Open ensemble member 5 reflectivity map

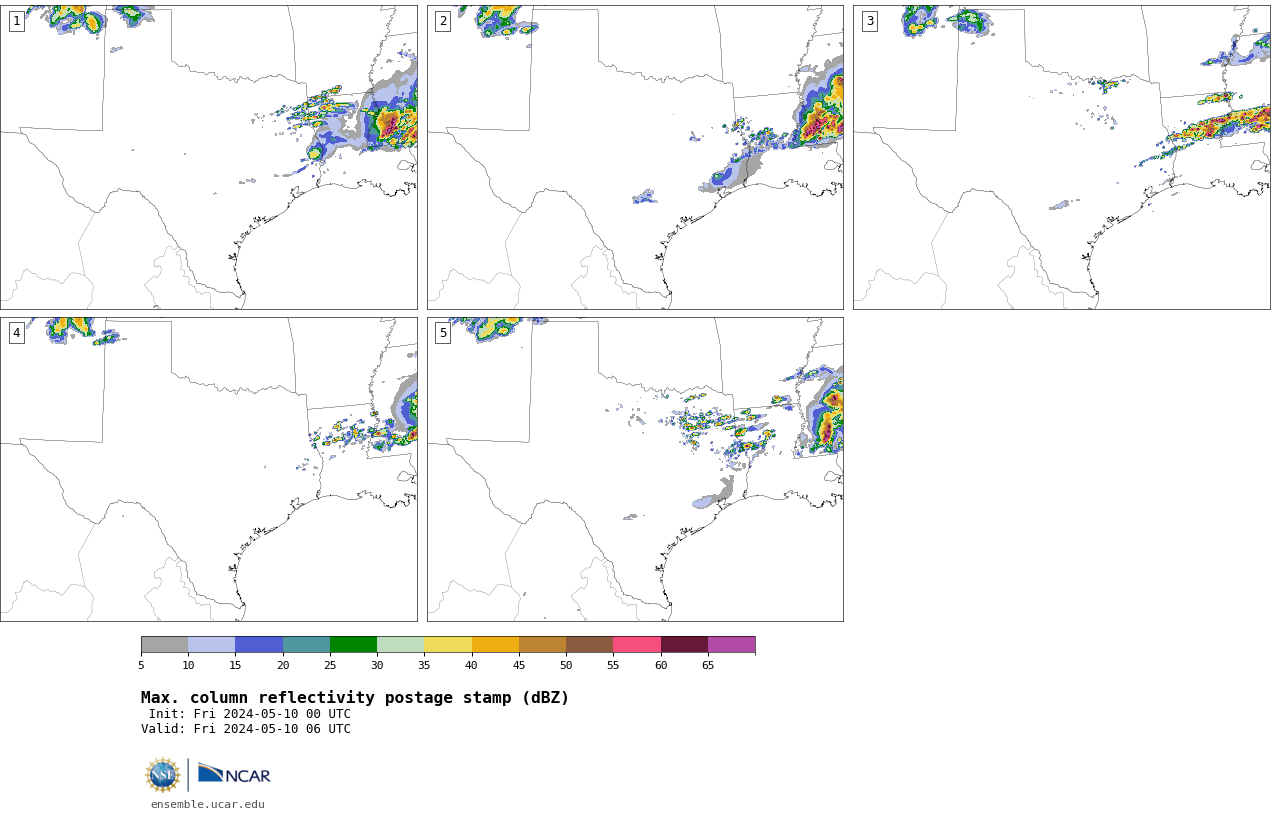click(x=635, y=469)
